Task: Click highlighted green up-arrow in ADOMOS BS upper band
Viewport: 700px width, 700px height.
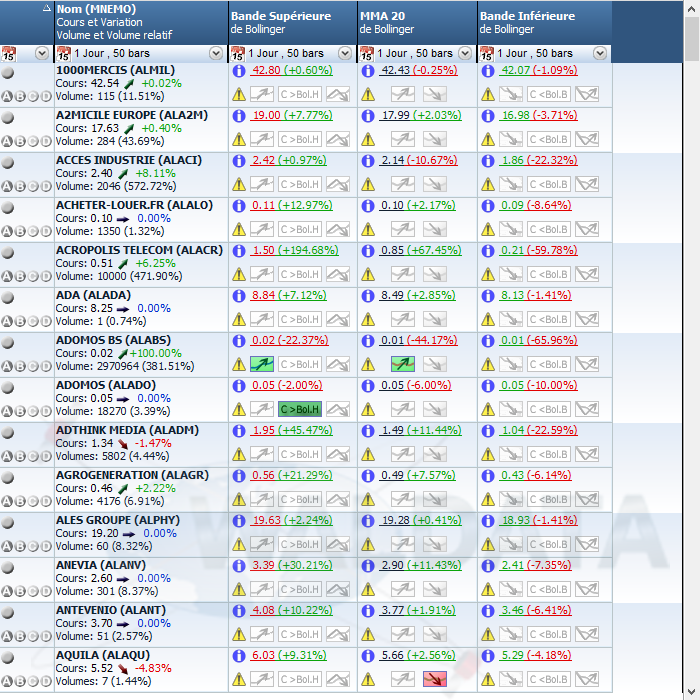Action: [x=262, y=364]
